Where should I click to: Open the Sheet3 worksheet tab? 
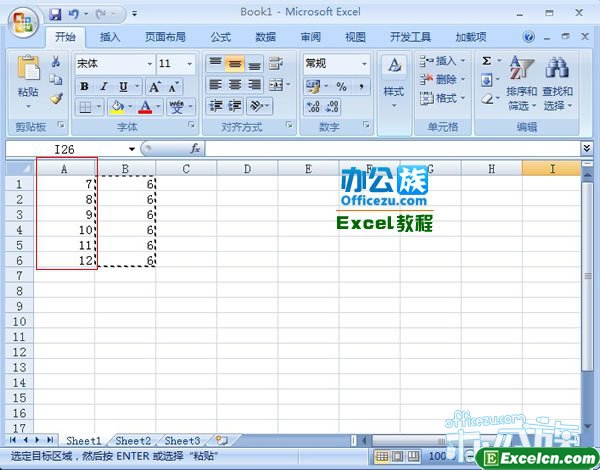(x=182, y=441)
